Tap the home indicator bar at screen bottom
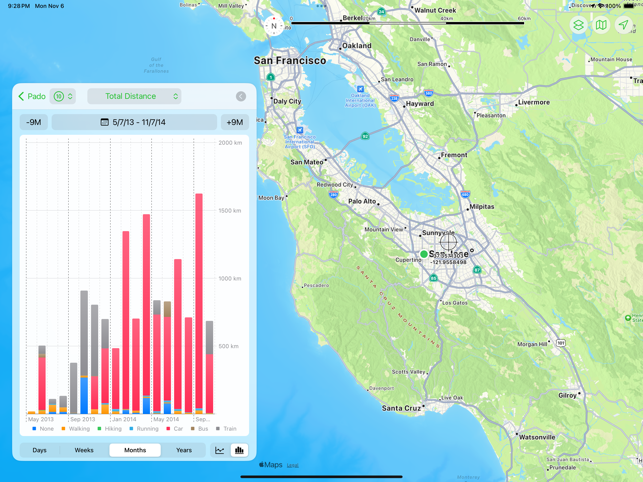 point(322,477)
